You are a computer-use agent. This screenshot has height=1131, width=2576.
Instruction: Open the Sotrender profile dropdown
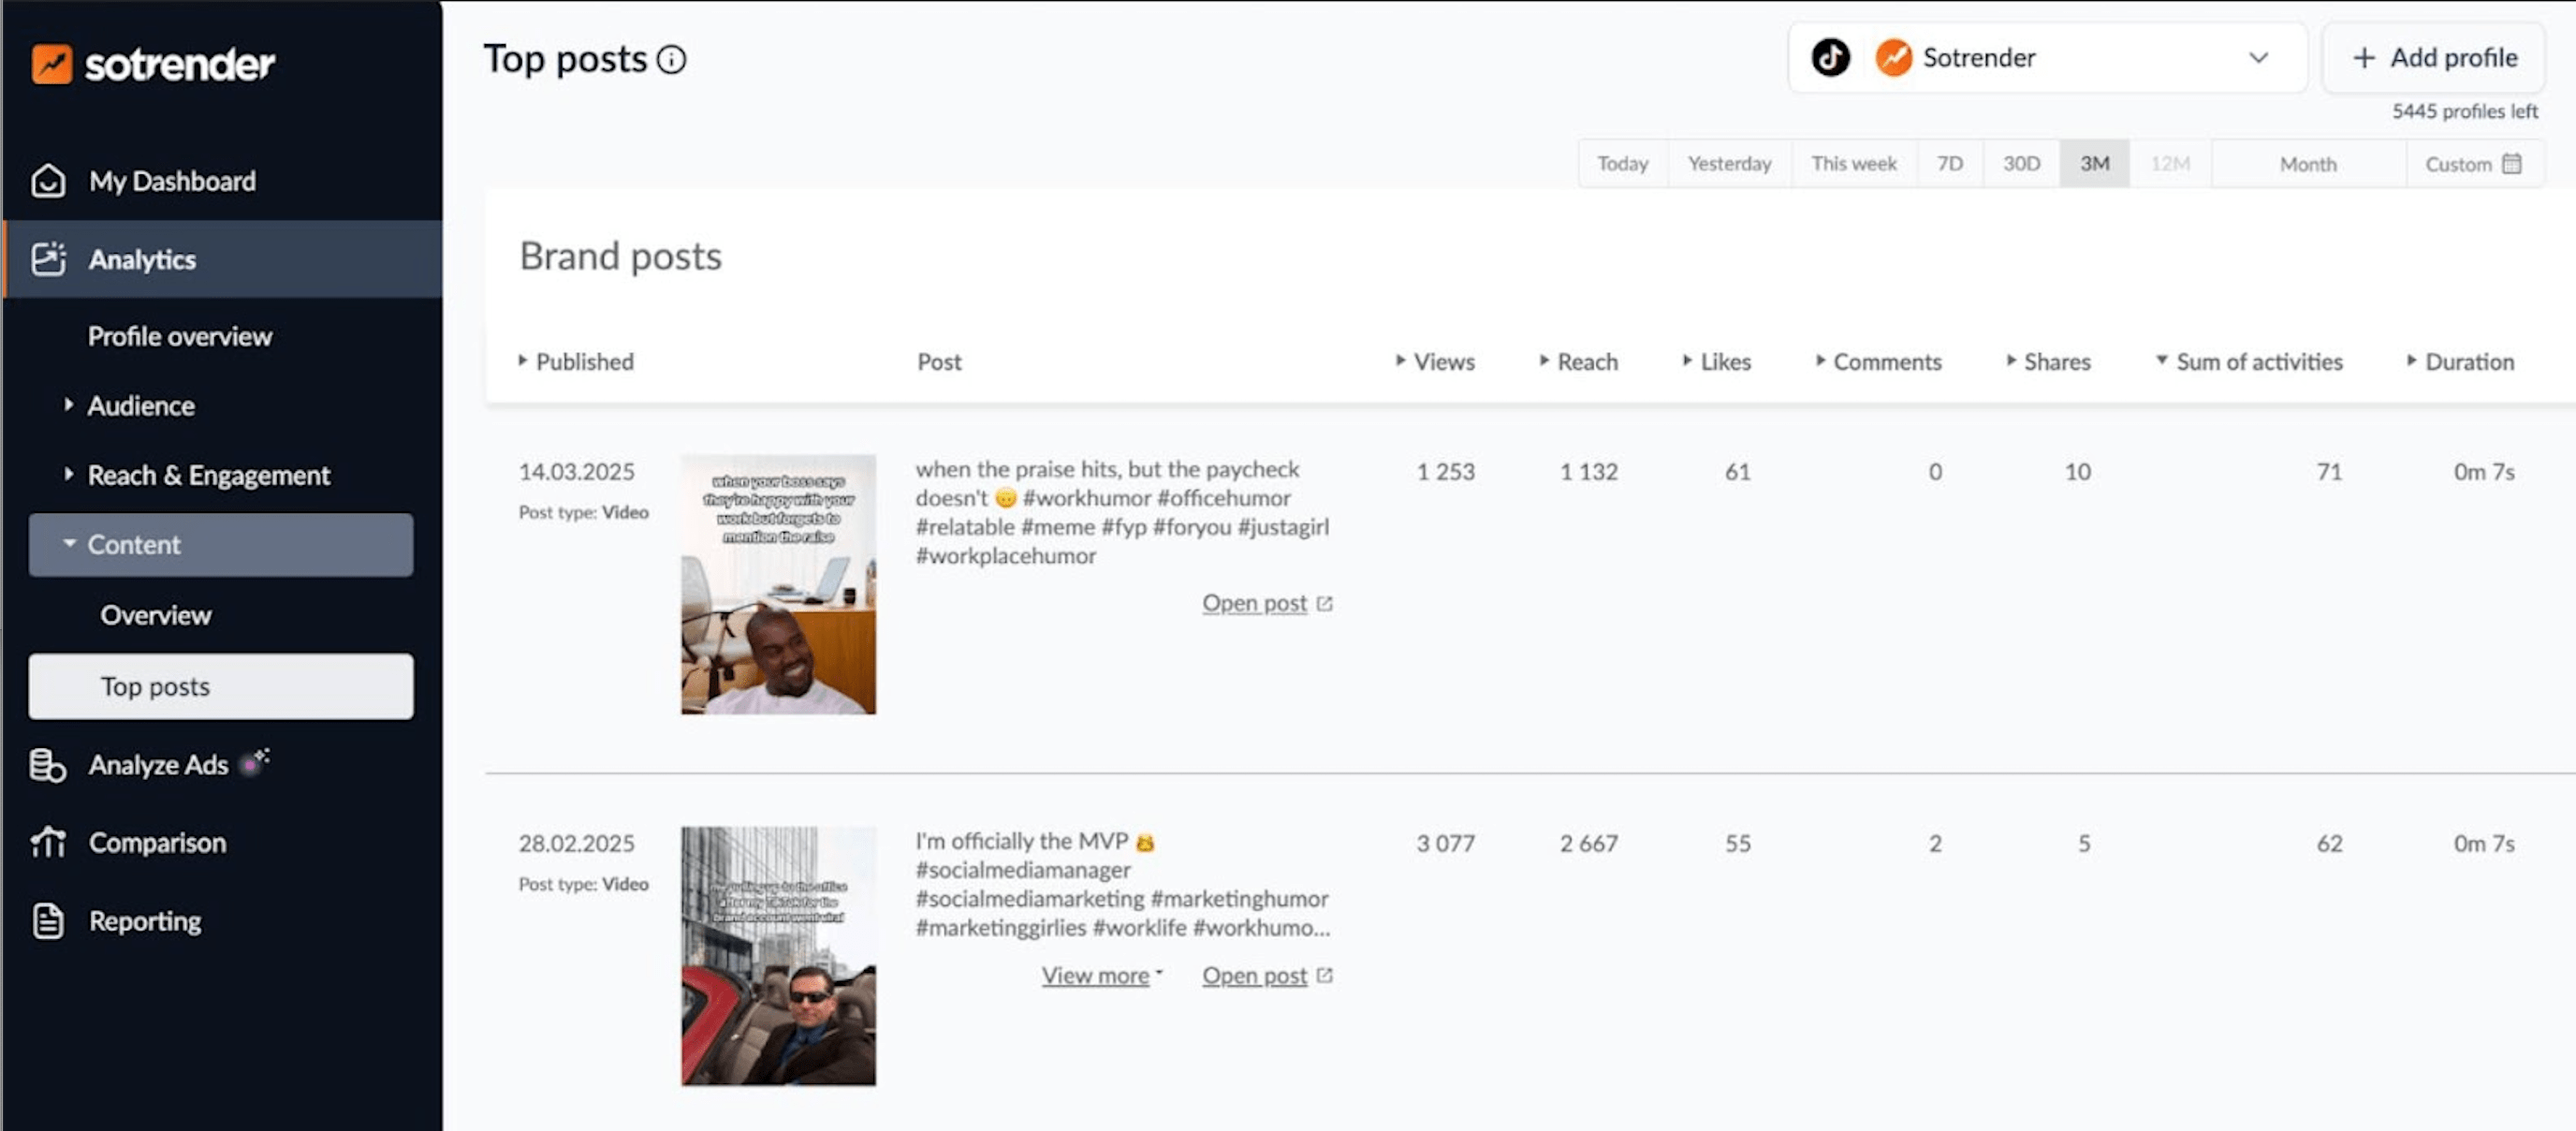coord(2259,58)
